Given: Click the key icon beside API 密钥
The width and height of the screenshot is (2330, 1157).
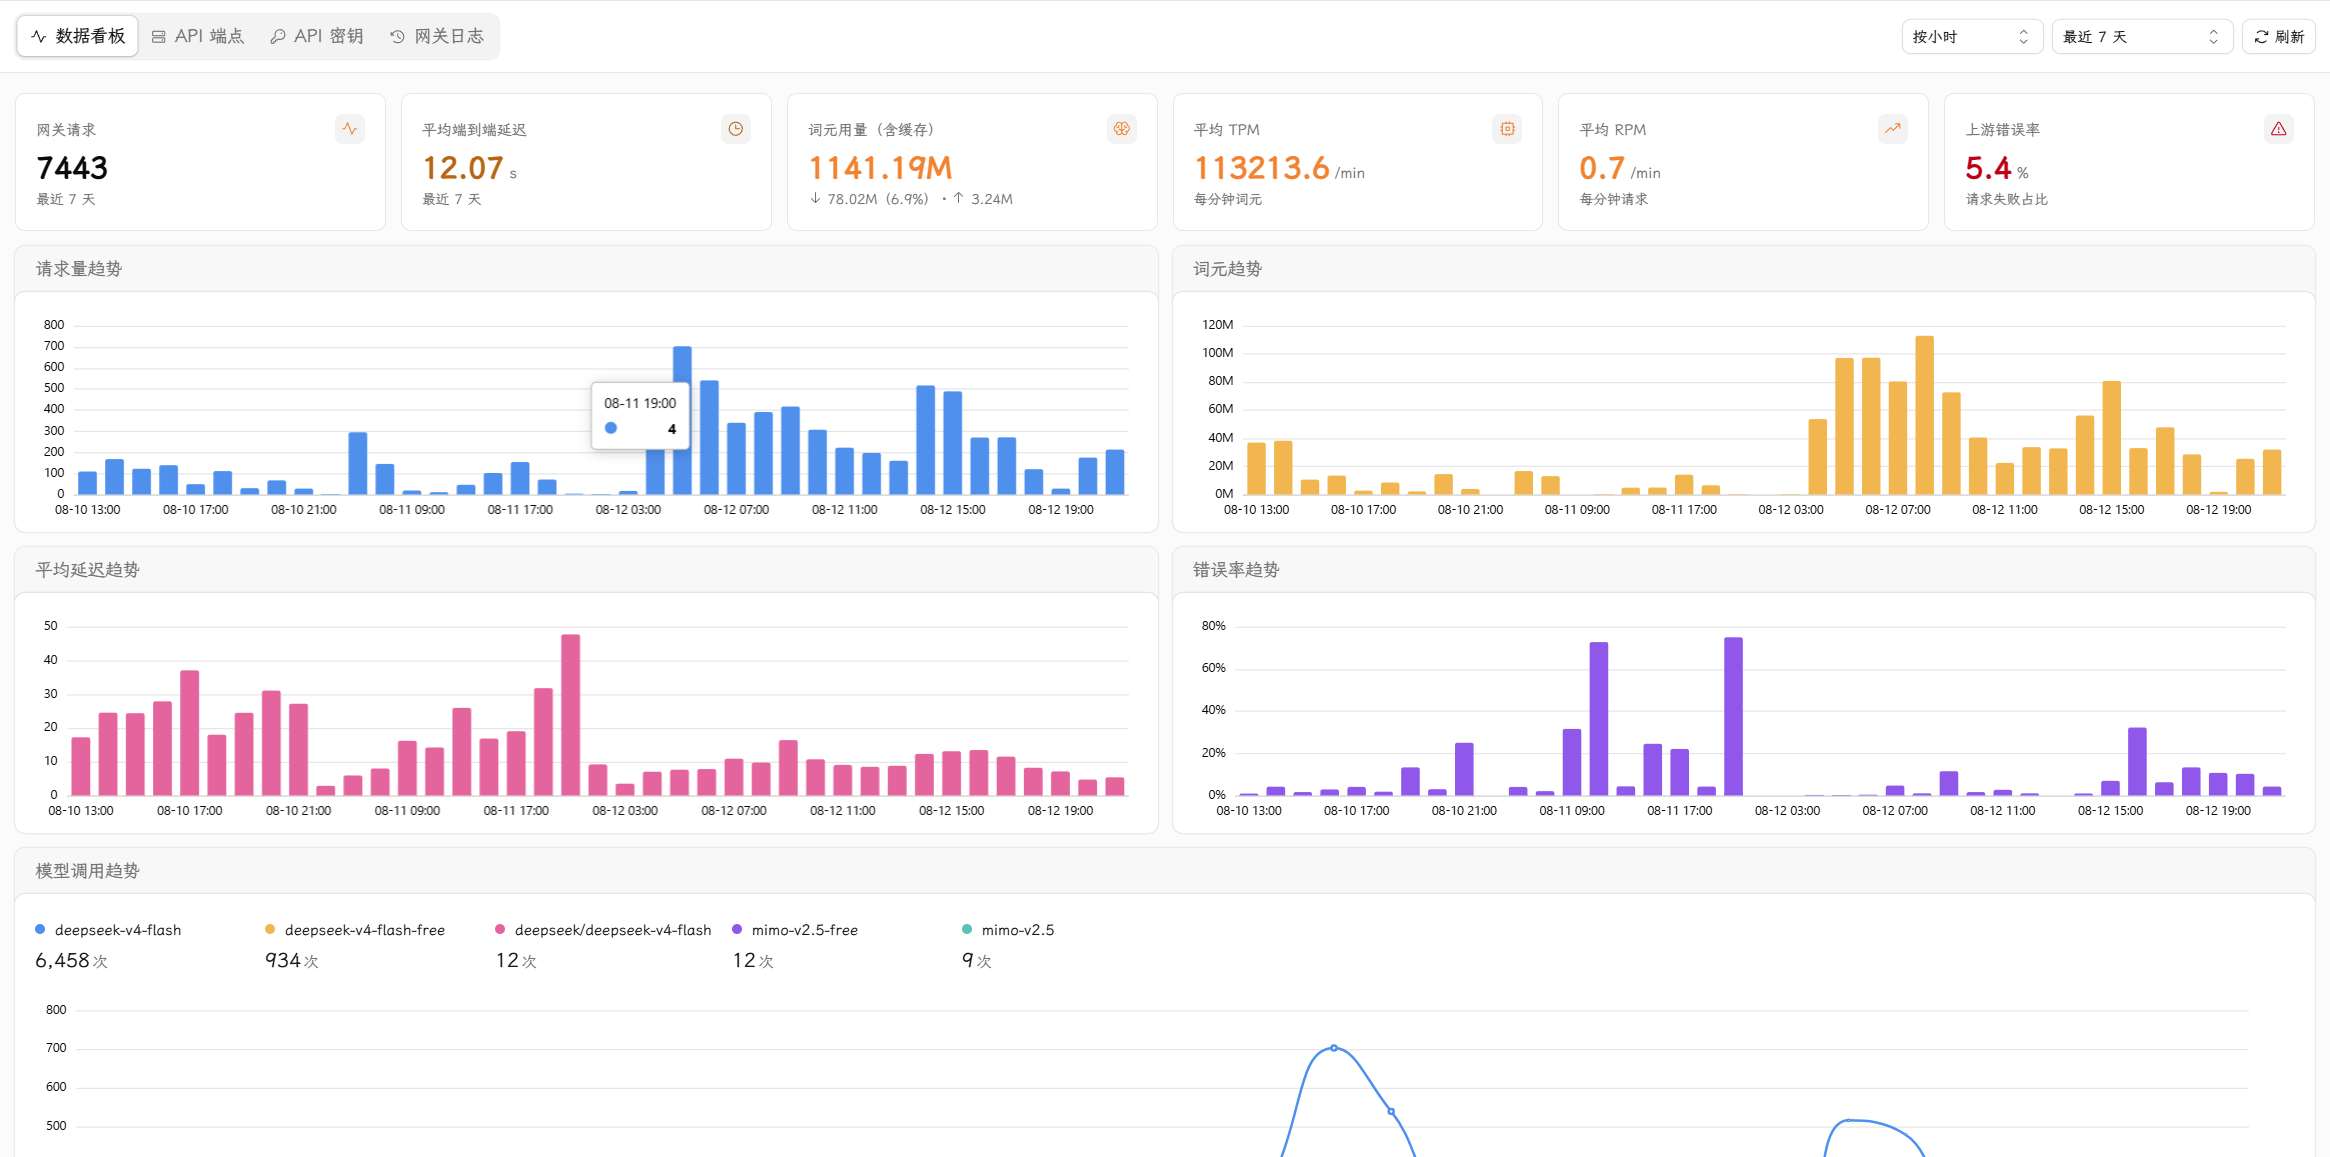Looking at the screenshot, I should 277,37.
